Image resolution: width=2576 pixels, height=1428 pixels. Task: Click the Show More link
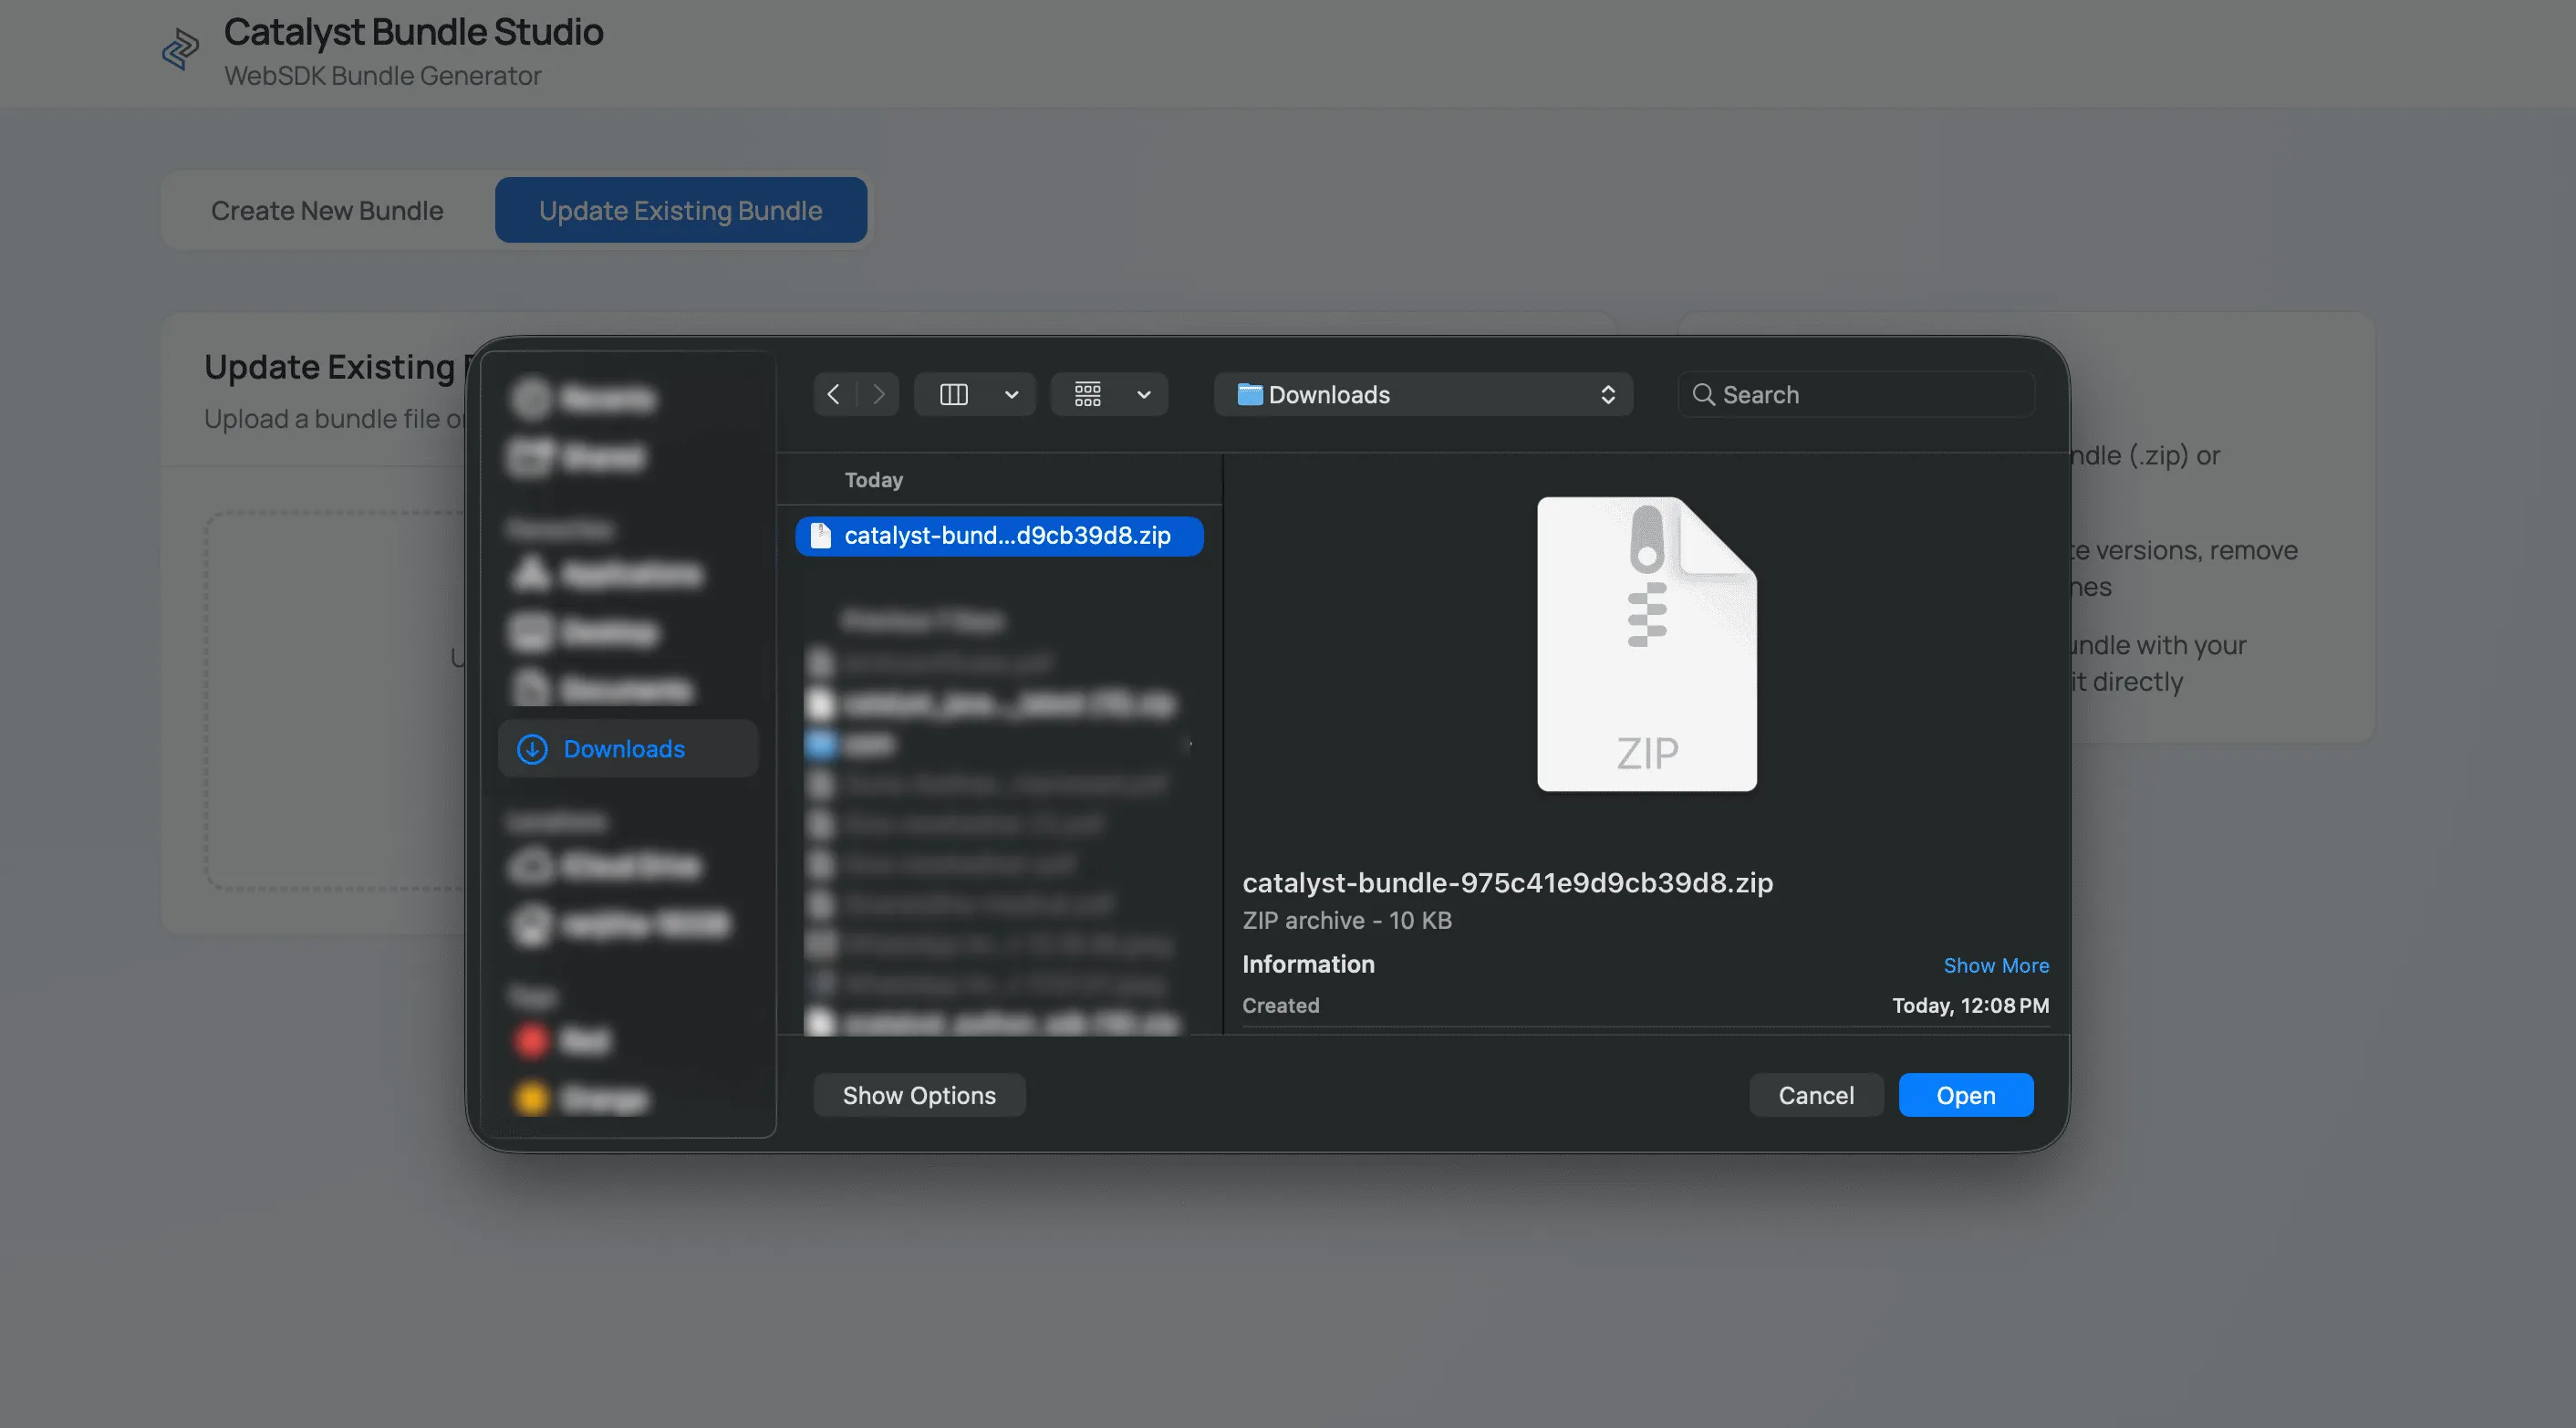pos(1996,965)
